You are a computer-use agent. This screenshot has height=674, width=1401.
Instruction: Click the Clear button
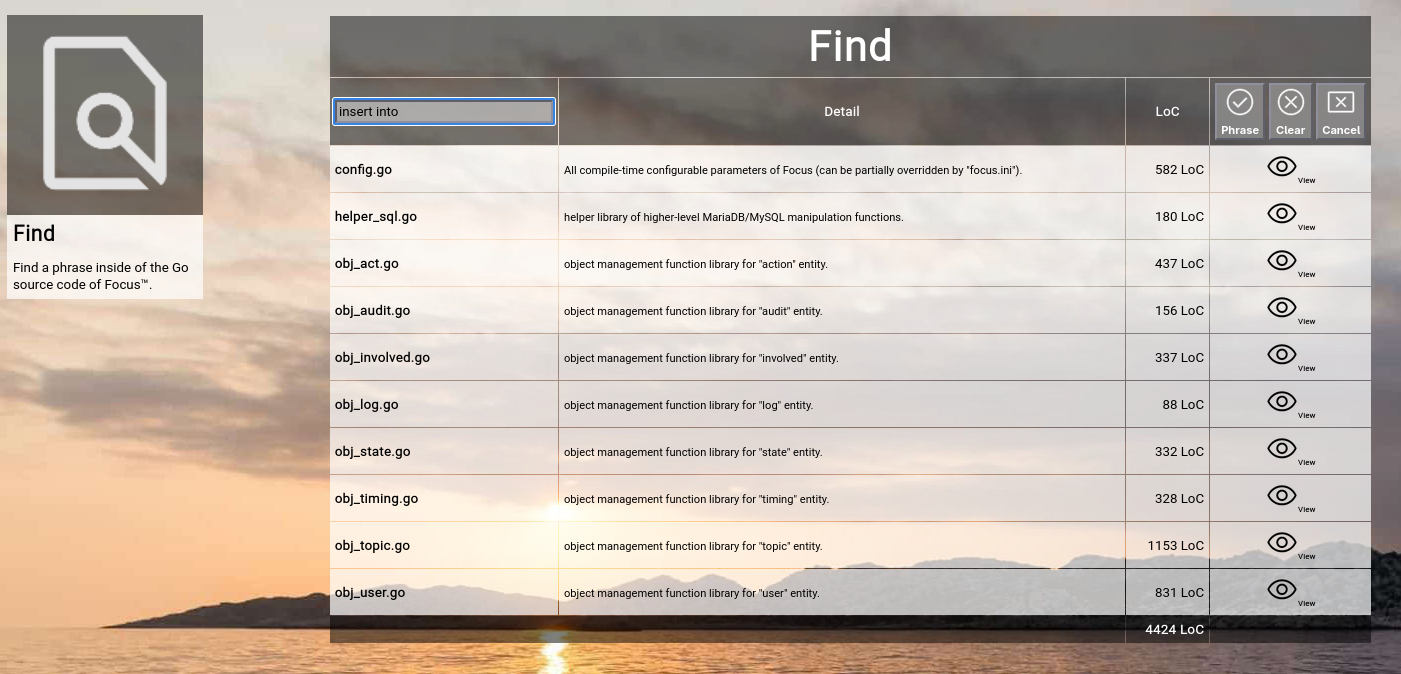1290,111
